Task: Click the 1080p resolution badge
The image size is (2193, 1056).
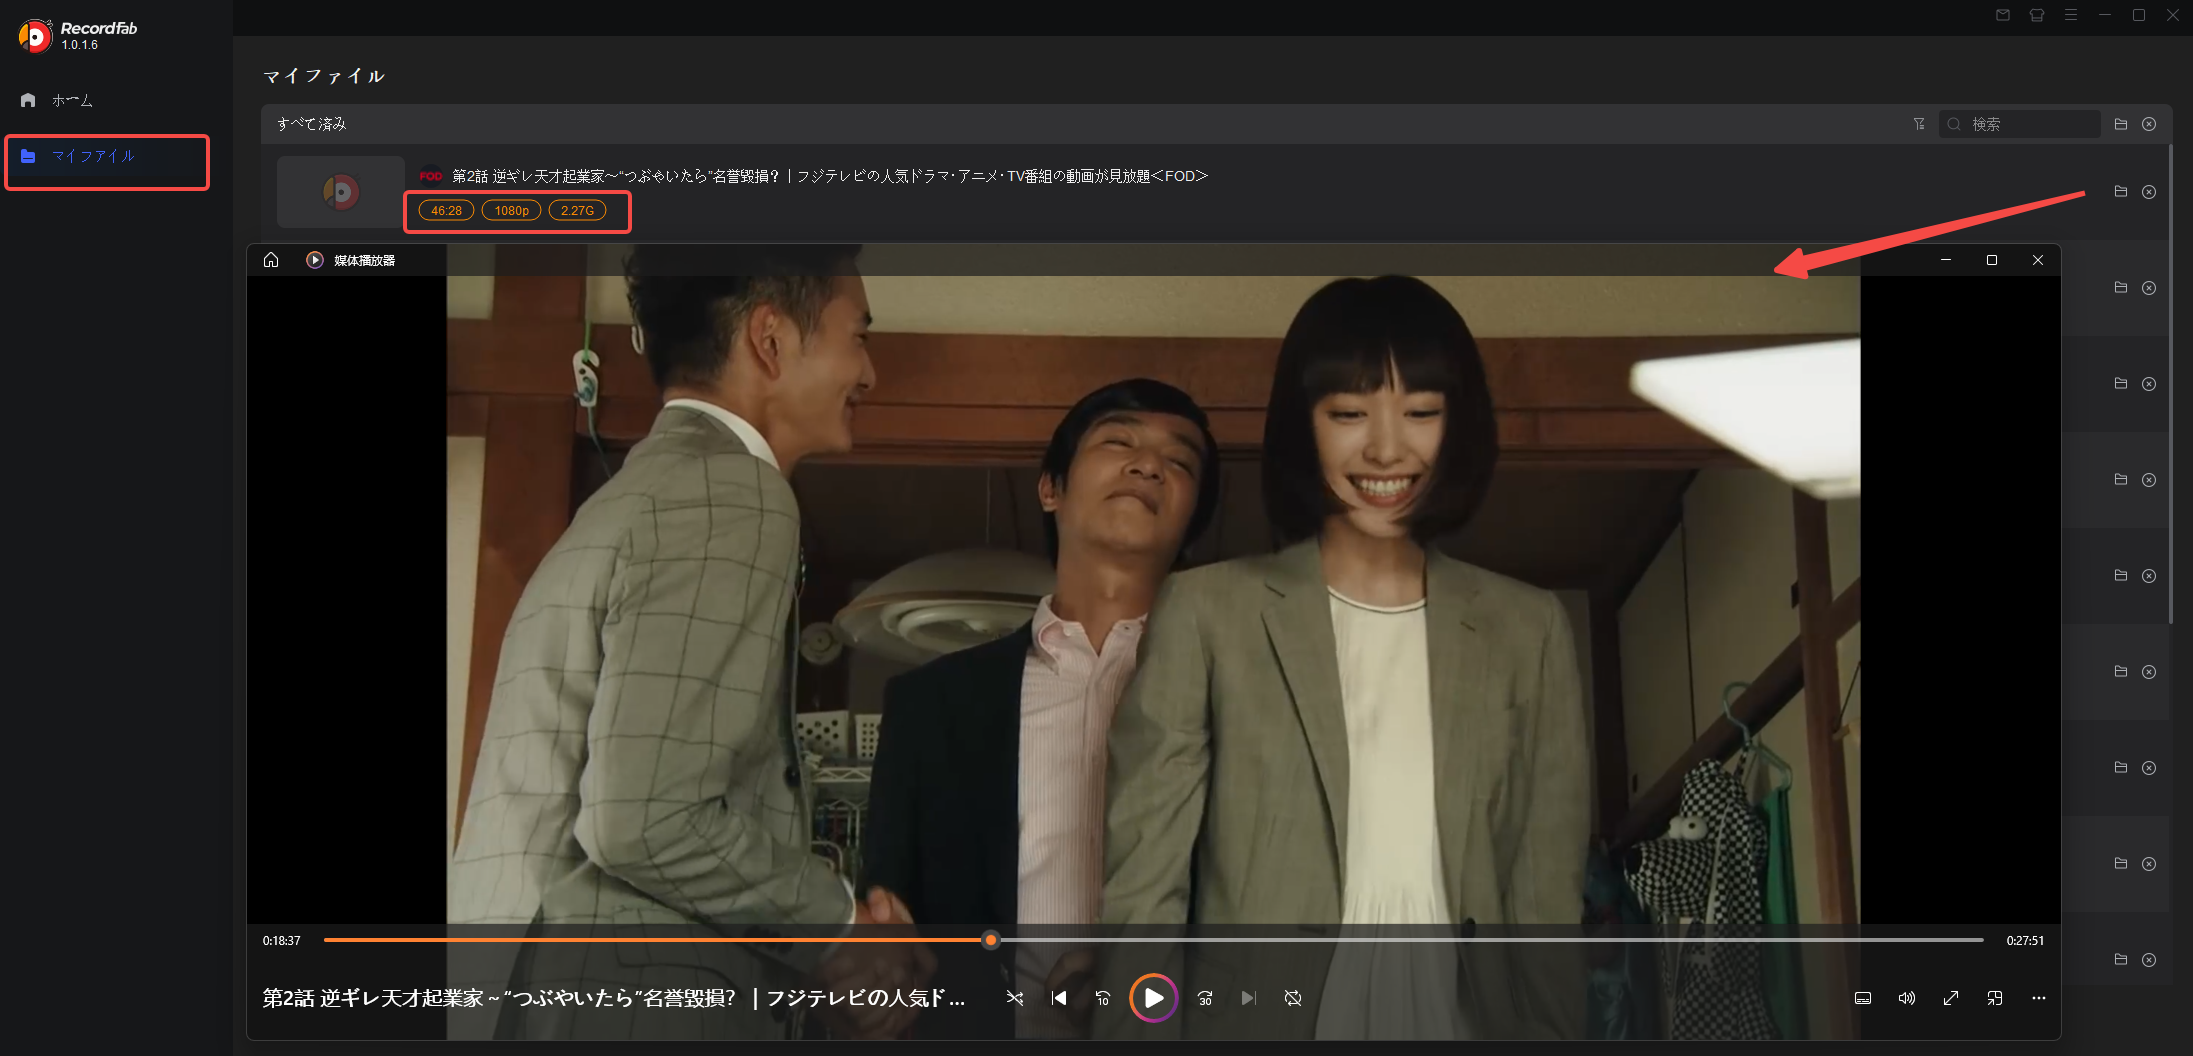Action: click(511, 210)
